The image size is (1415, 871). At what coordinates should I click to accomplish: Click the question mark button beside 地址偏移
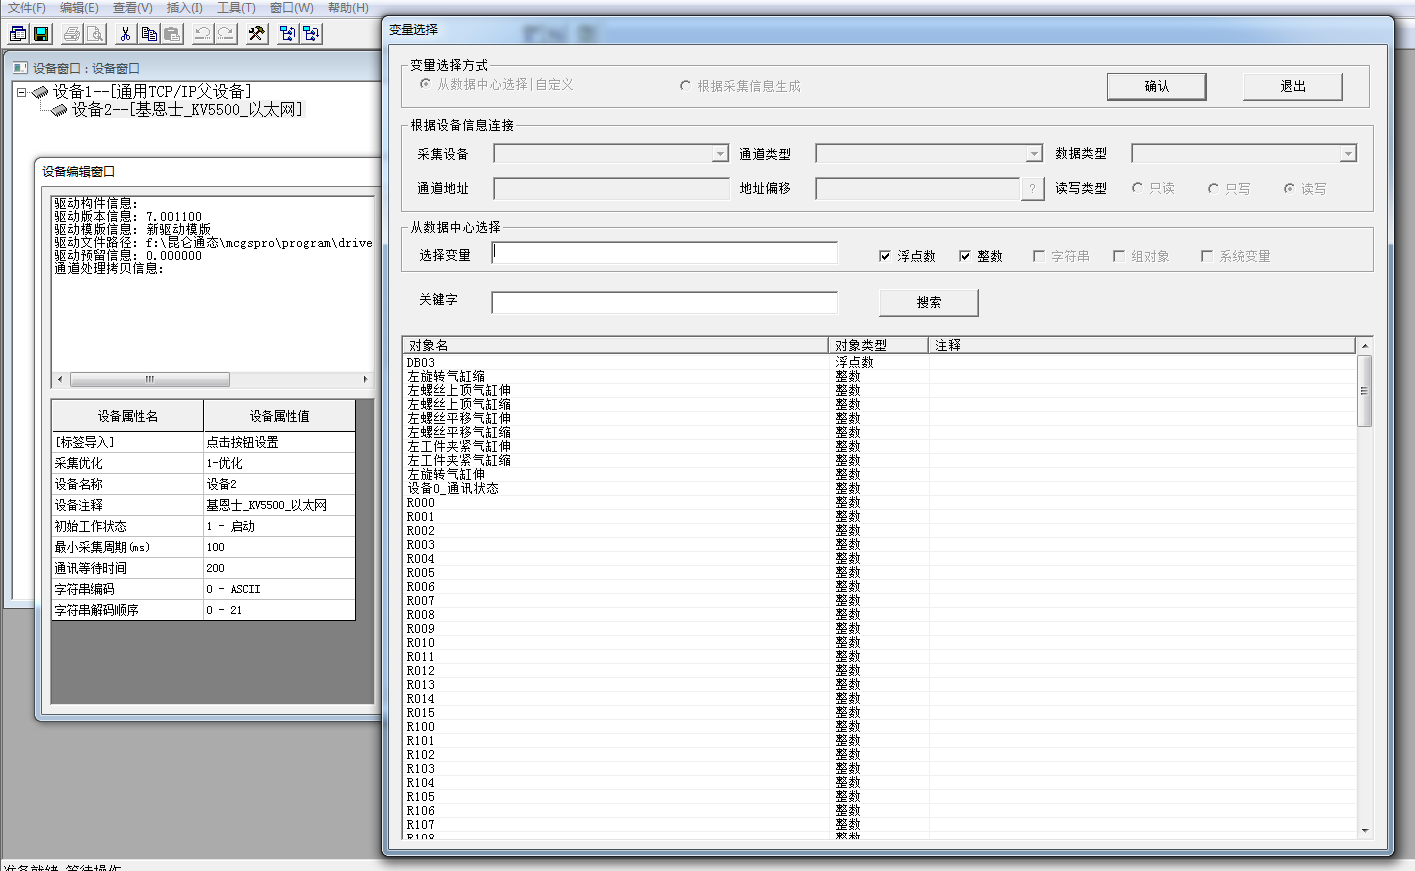coord(1032,189)
